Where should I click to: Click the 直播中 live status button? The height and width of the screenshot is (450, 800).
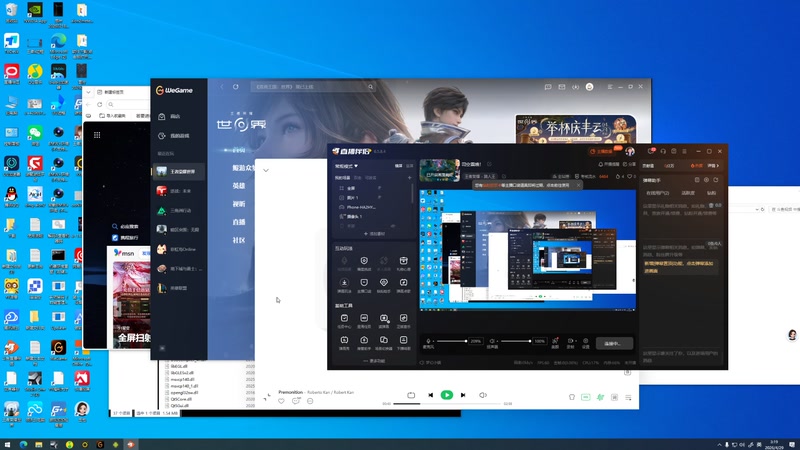click(614, 343)
